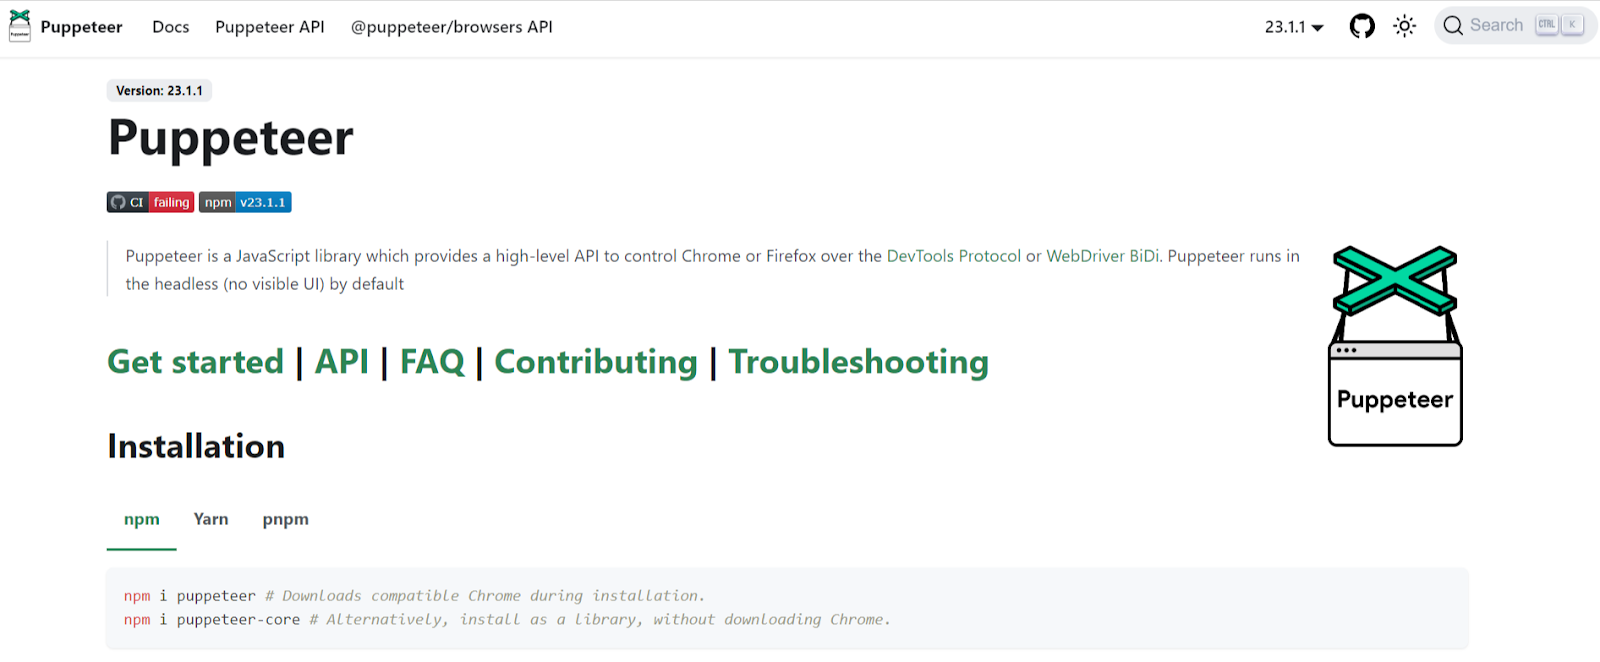Click the large Puppeteer mascot image

tap(1395, 345)
